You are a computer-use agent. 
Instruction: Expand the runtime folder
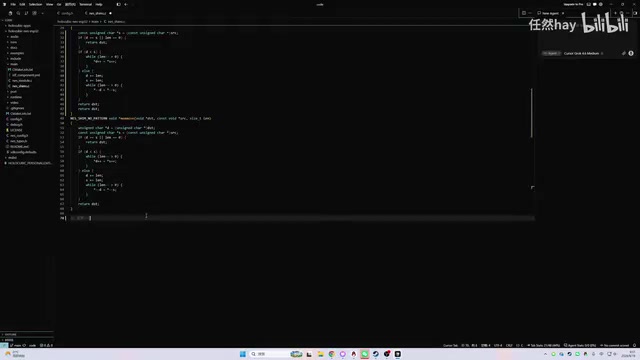[x=16, y=97]
